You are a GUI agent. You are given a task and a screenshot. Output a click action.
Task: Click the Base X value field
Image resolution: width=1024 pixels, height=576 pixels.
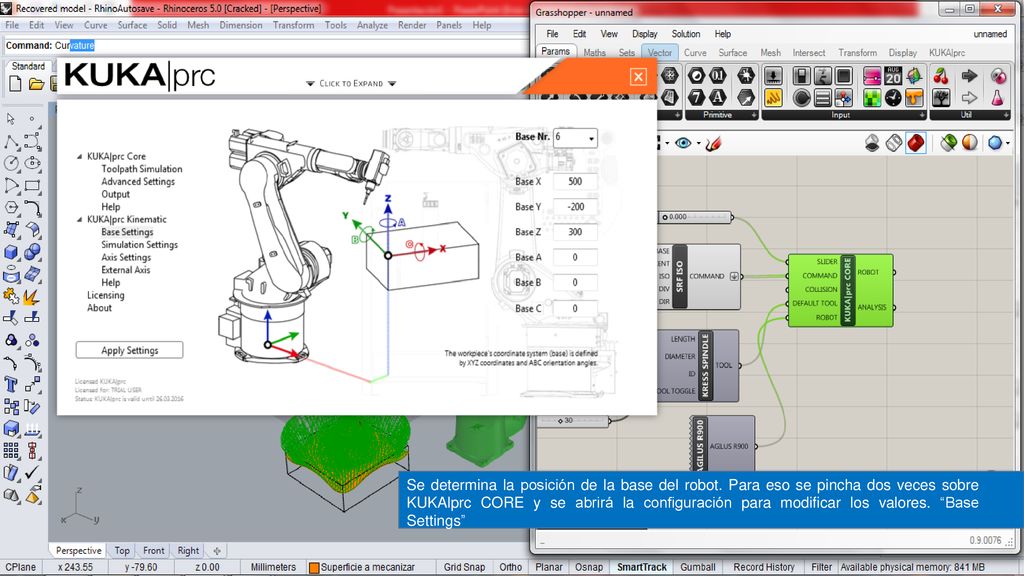[x=575, y=182]
